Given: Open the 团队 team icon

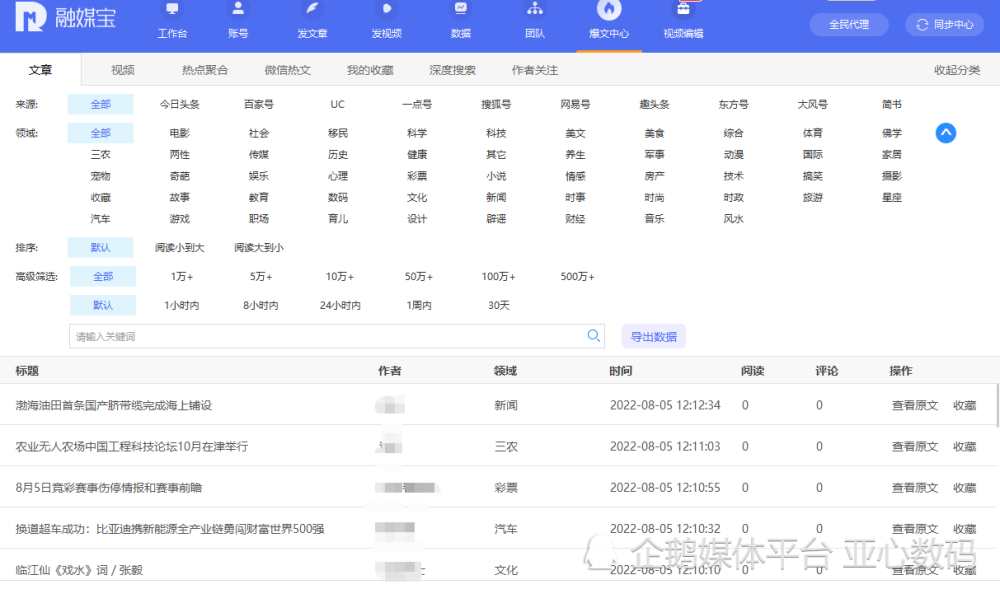Looking at the screenshot, I should pyautogui.click(x=534, y=9).
